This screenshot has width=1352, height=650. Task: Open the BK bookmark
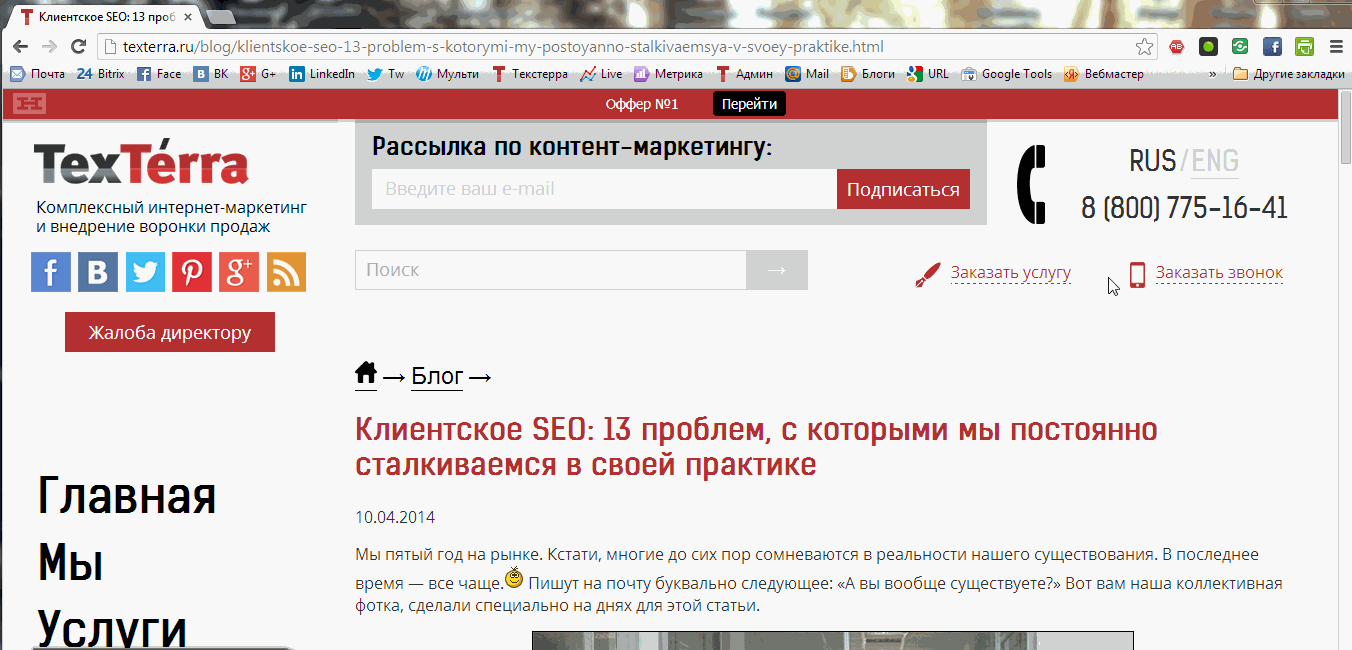coord(212,74)
